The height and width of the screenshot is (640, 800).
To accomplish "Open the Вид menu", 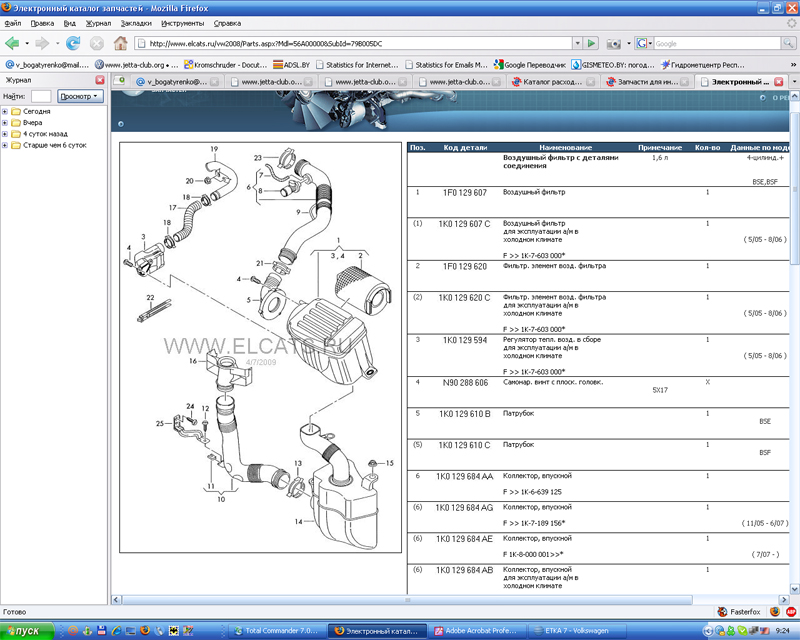I will tap(70, 23).
